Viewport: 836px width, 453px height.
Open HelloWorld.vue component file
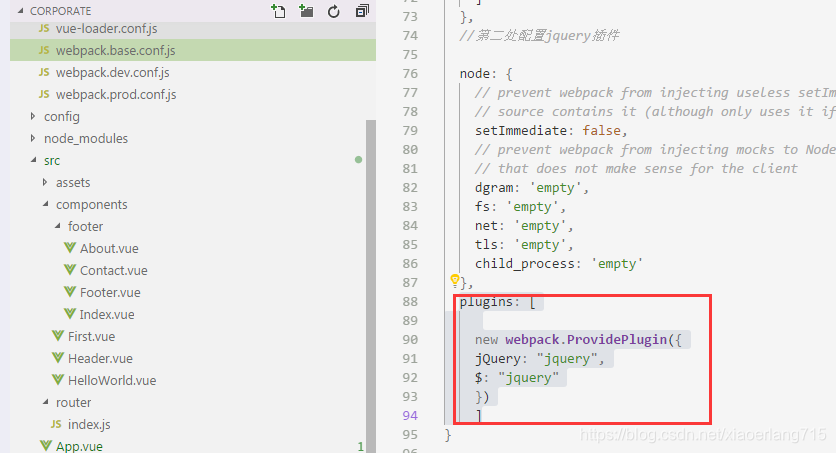112,381
